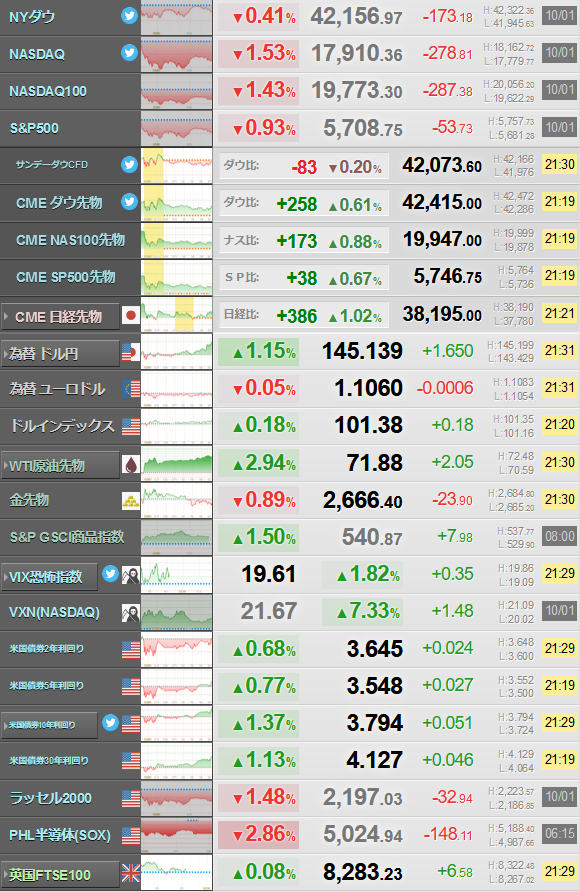Open the 金先物 mini chart
Viewport: 580px width, 892px height.
click(176, 500)
